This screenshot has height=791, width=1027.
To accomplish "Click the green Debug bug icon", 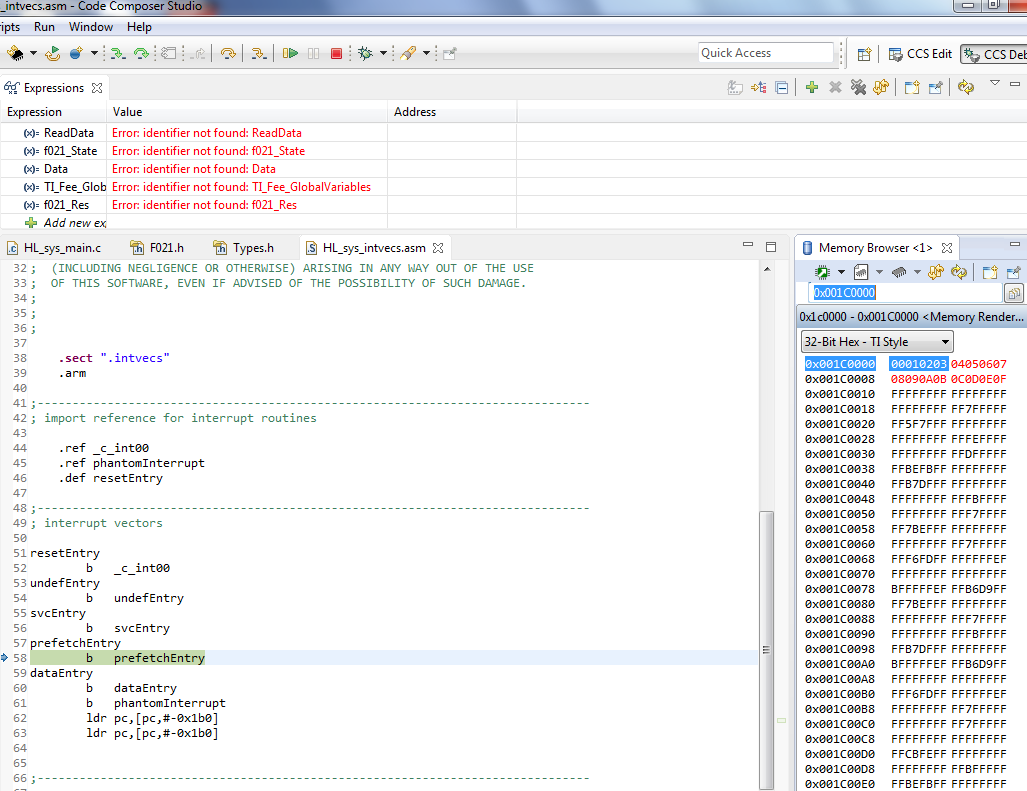I will (x=365, y=53).
